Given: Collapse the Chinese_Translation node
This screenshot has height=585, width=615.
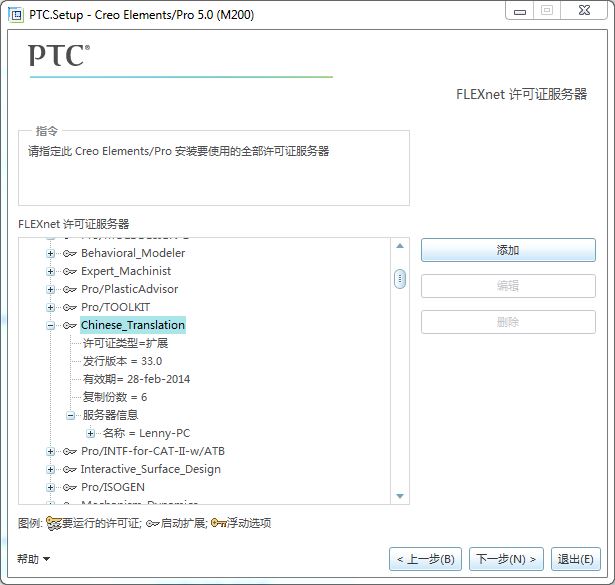Looking at the screenshot, I should tap(50, 325).
